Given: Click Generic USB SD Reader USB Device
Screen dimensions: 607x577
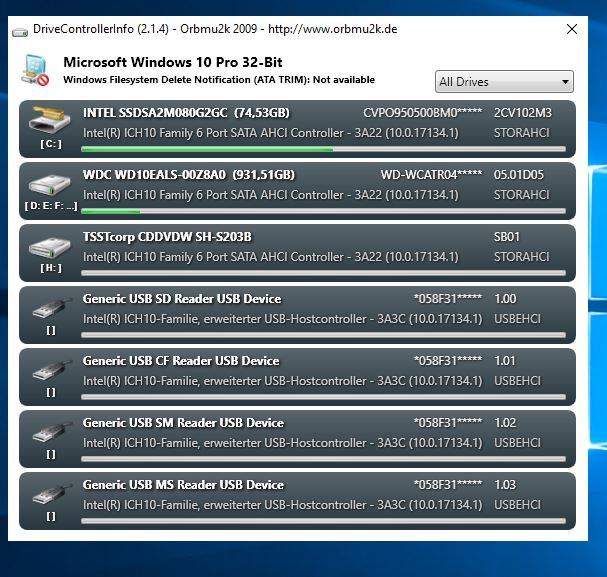Looking at the screenshot, I should click(182, 299).
